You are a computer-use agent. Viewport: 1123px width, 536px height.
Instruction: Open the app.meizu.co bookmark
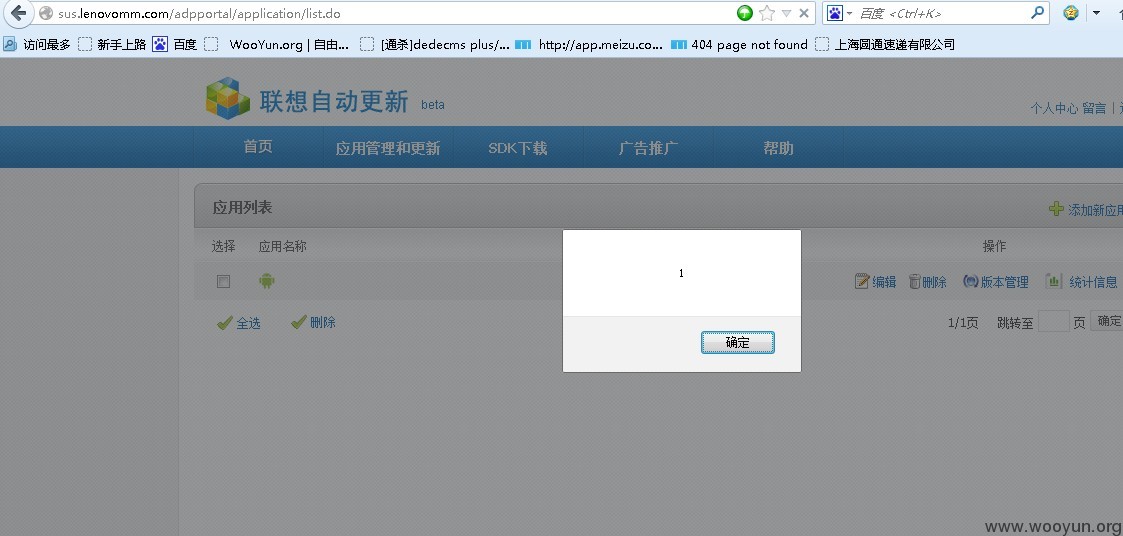click(589, 44)
